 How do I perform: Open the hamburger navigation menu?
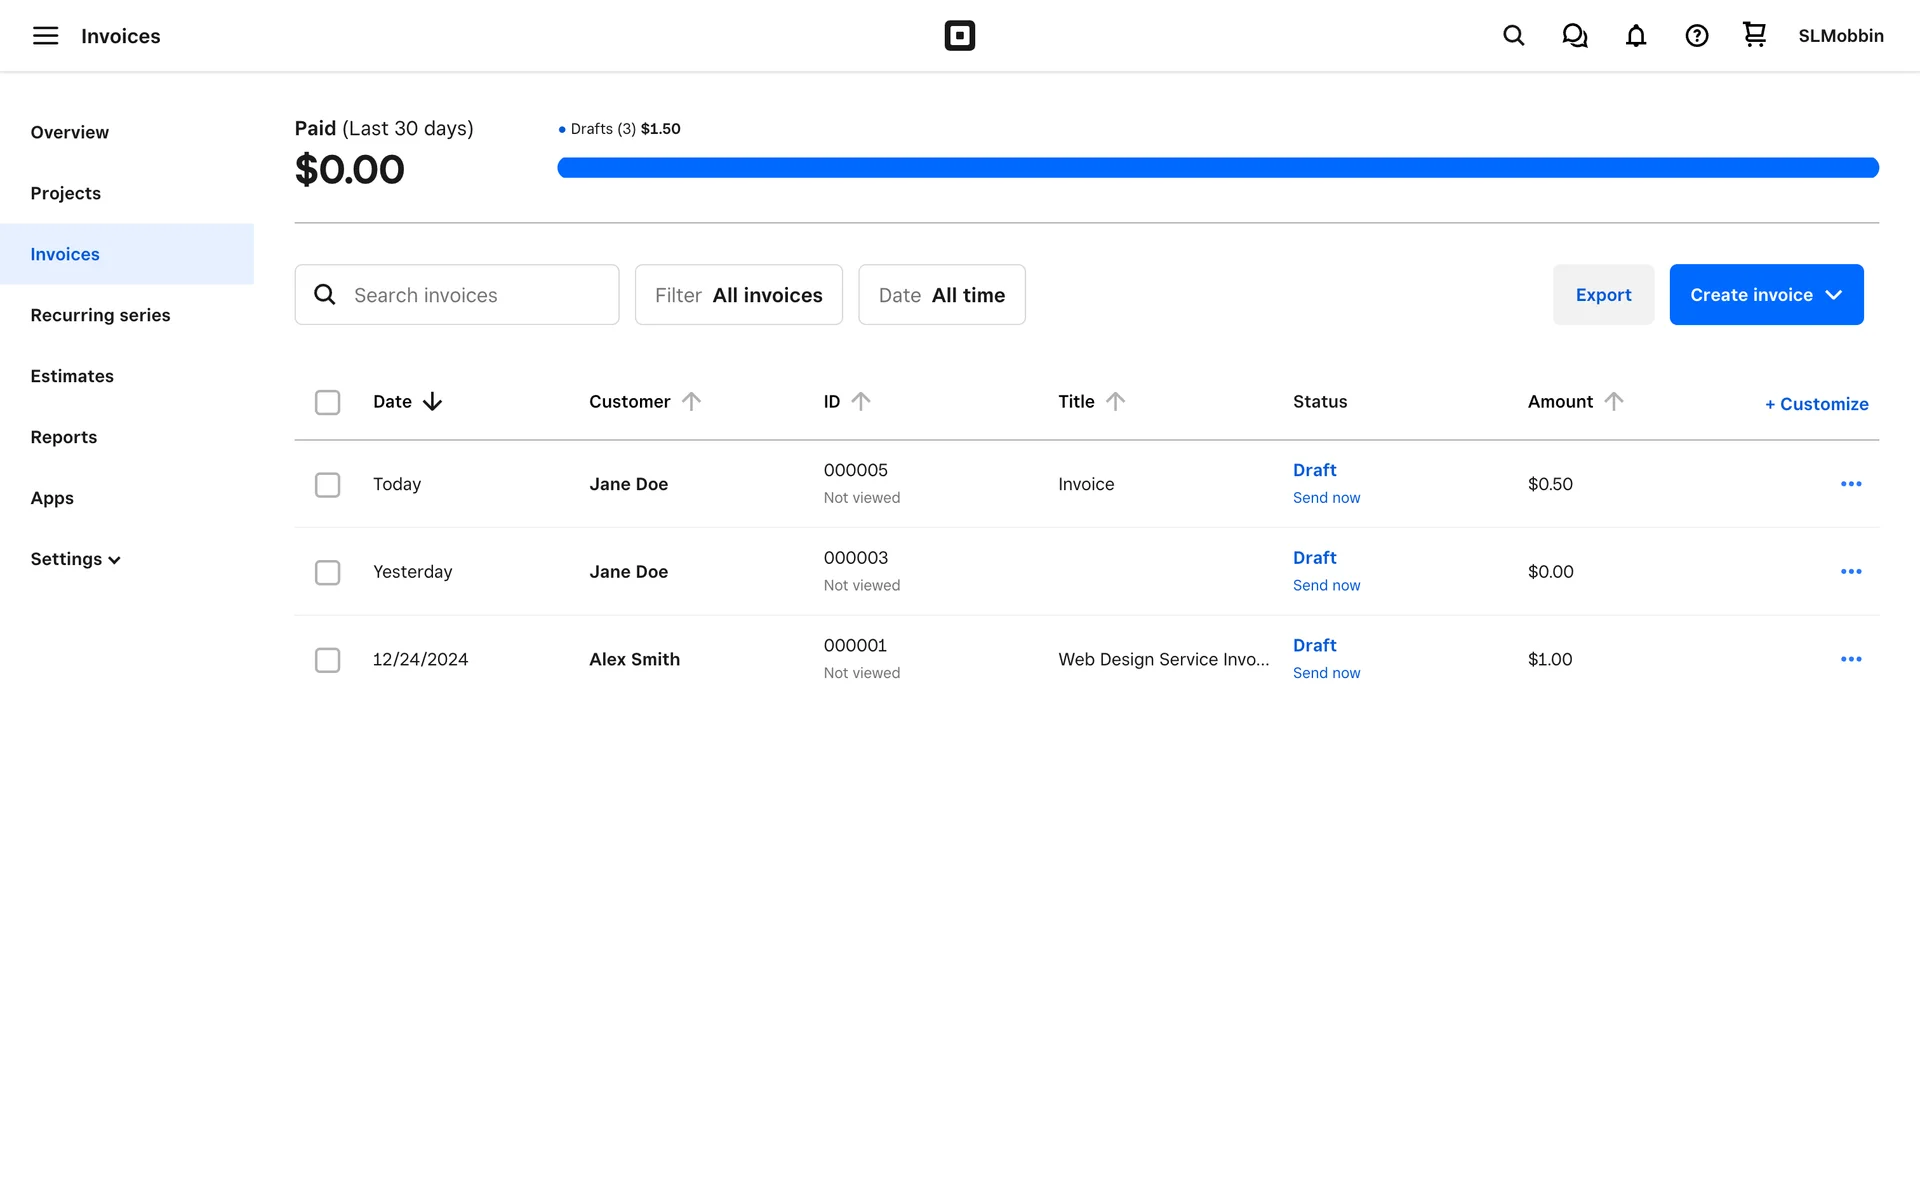(x=45, y=36)
